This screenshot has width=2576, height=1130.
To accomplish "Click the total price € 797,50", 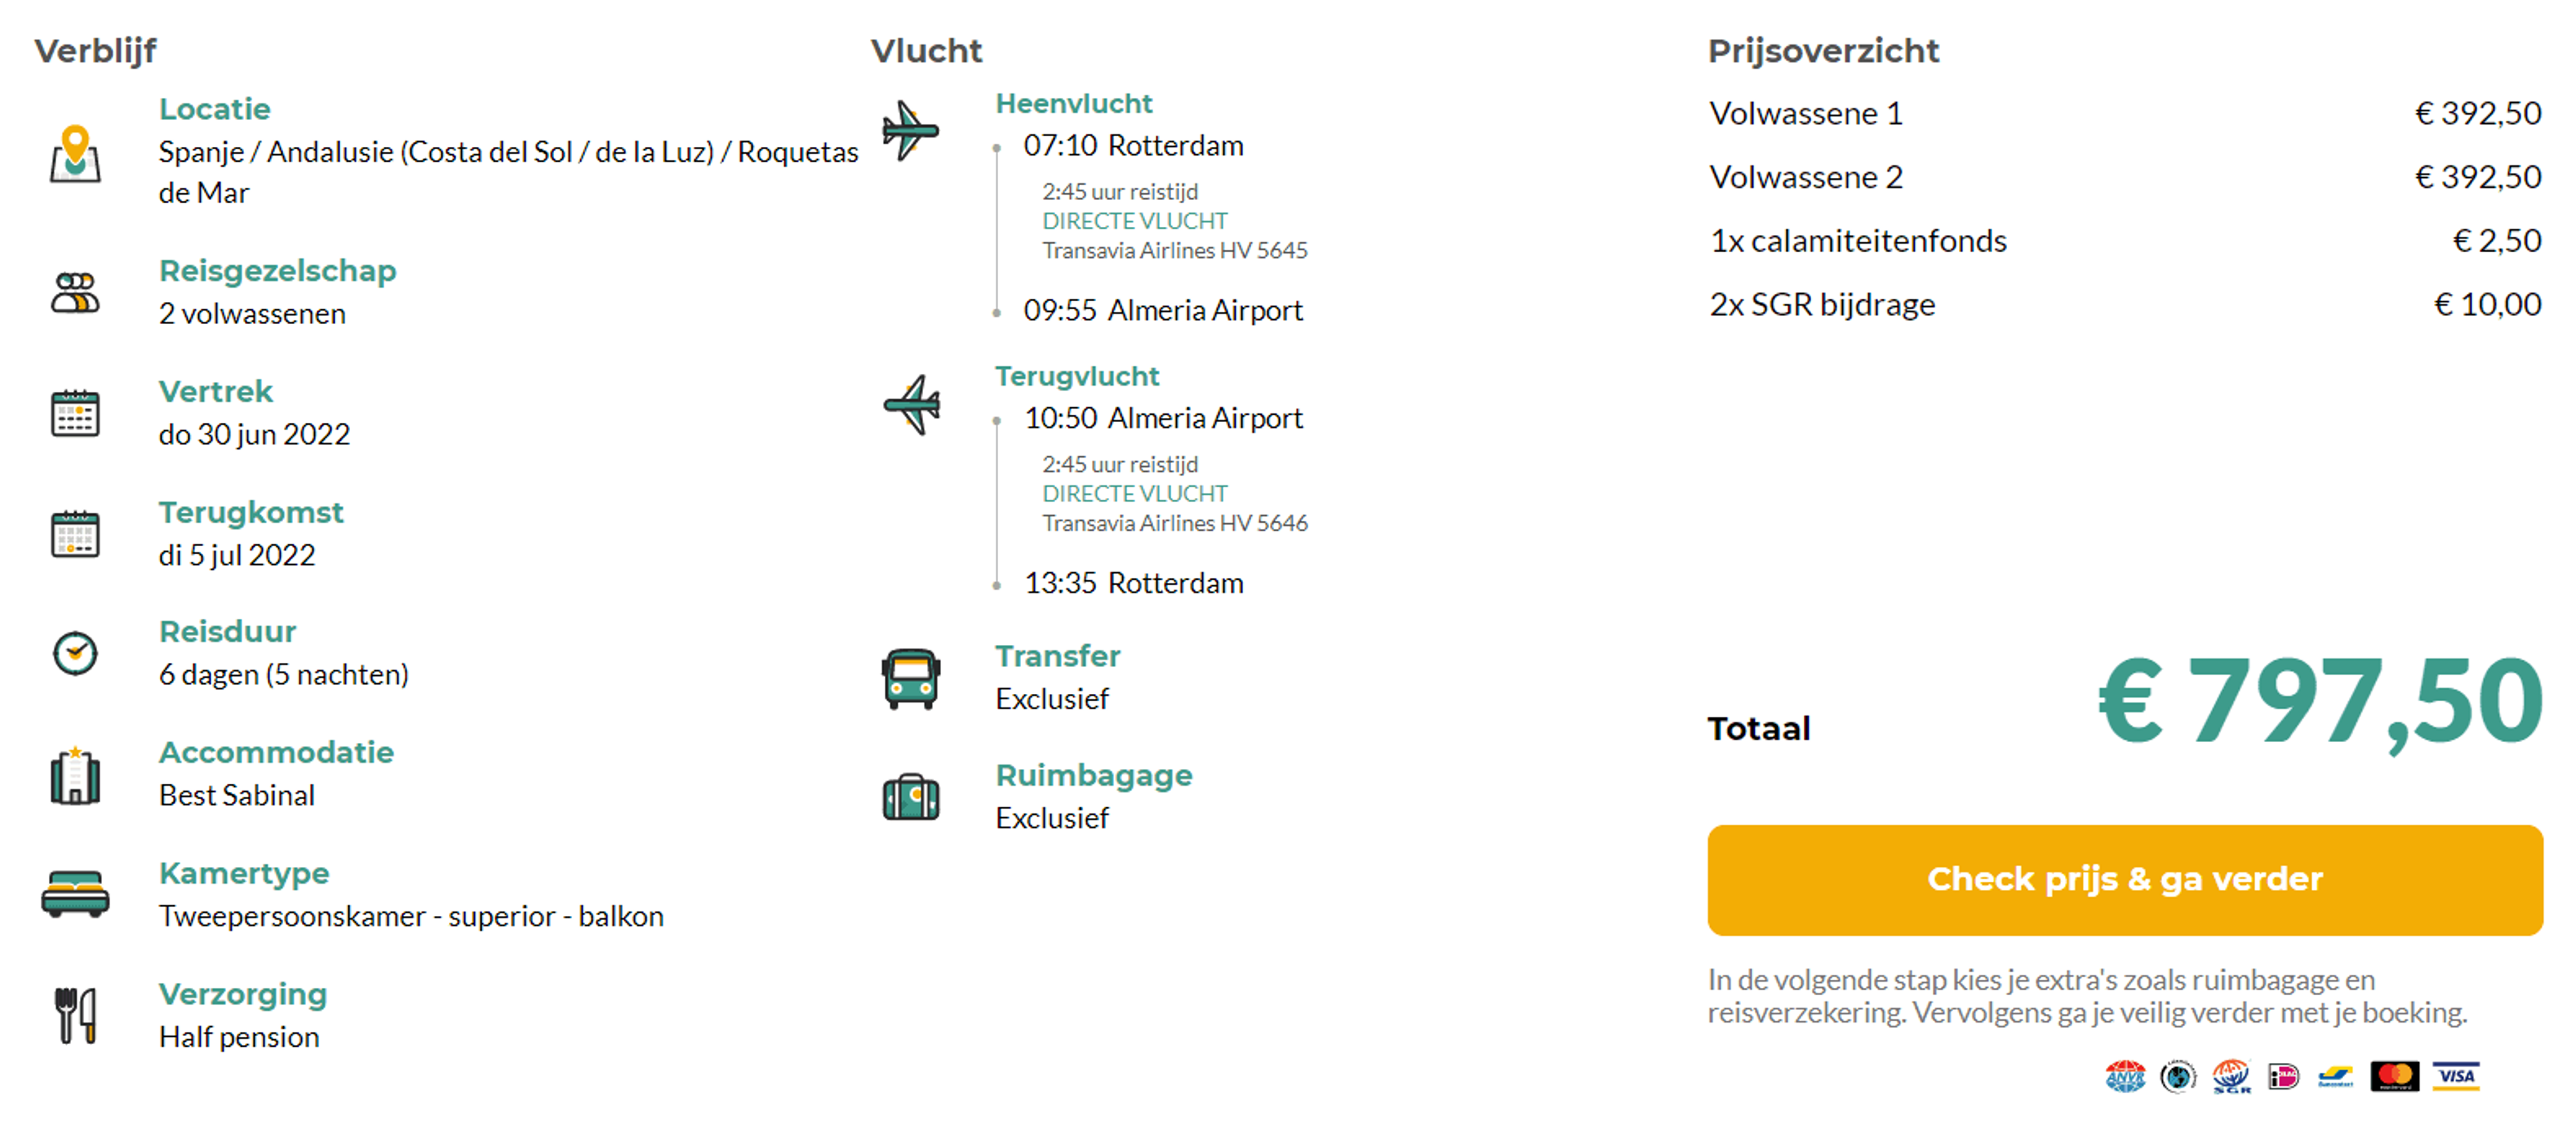I will (x=2319, y=702).
